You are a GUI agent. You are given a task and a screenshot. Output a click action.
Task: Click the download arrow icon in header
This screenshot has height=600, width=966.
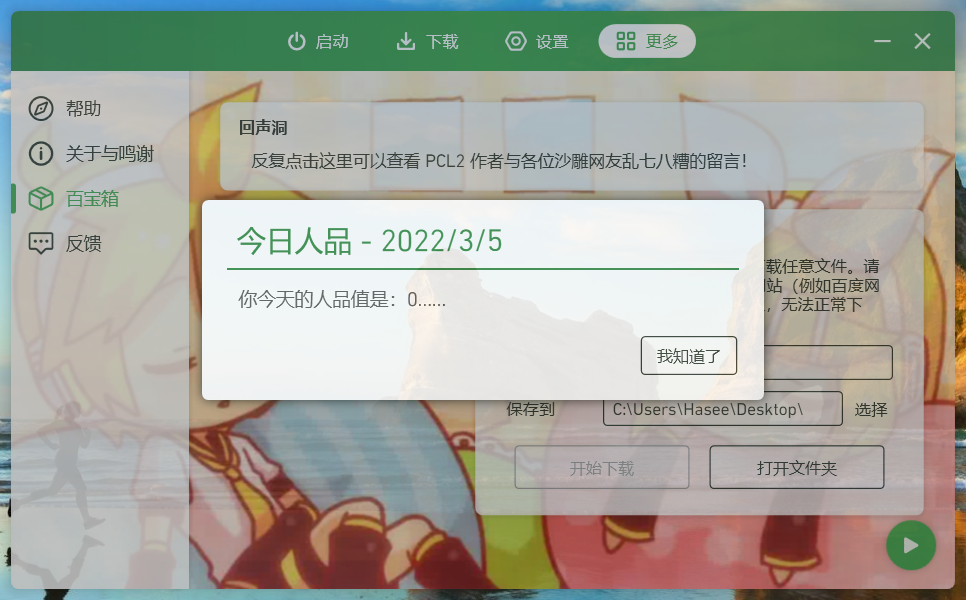point(405,41)
